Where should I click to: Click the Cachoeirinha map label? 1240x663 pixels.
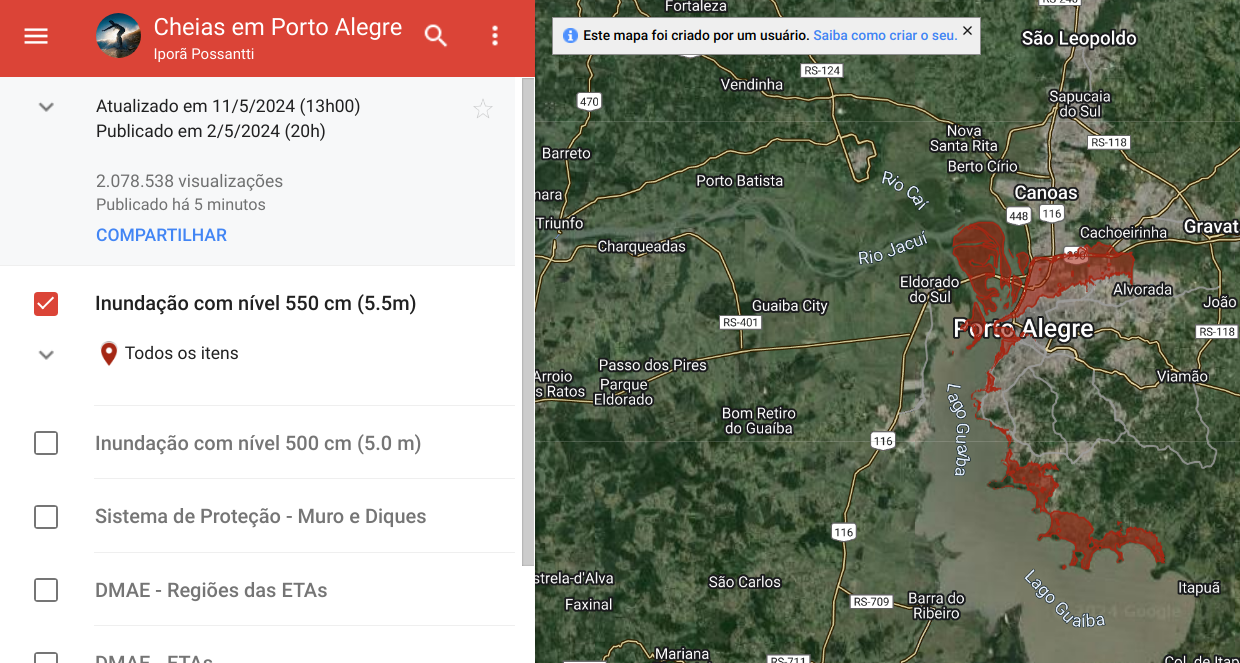[1123, 232]
